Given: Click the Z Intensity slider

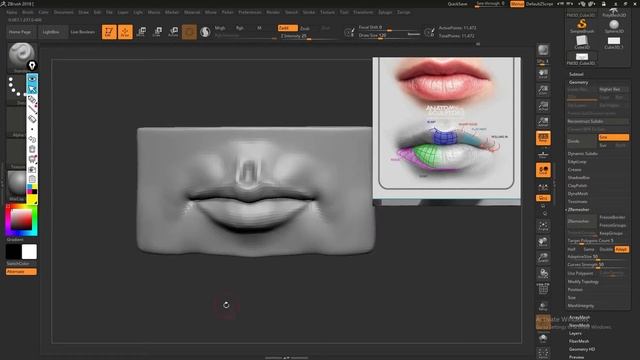Looking at the screenshot, I should pos(309,36).
